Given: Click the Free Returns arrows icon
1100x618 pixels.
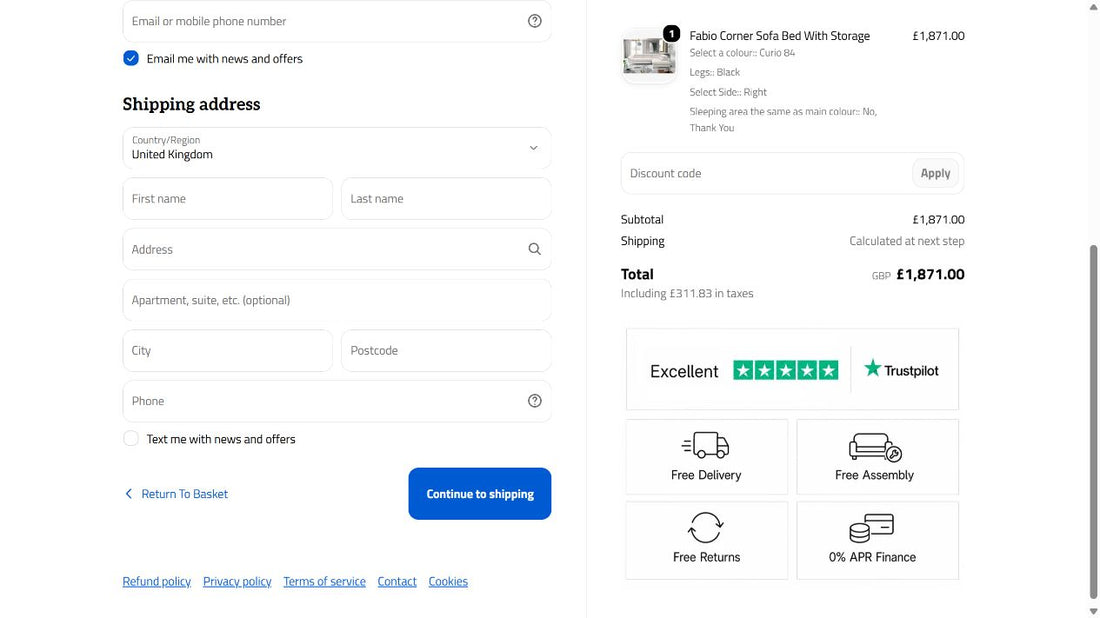Looking at the screenshot, I should click(706, 528).
